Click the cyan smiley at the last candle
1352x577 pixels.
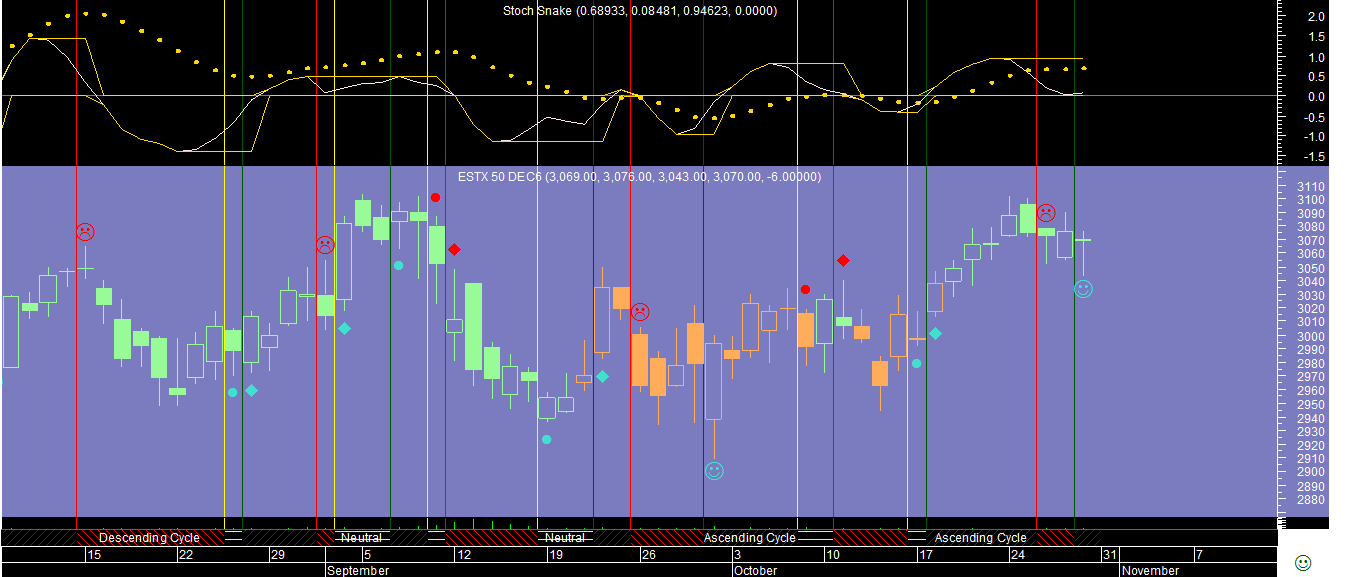point(1083,289)
